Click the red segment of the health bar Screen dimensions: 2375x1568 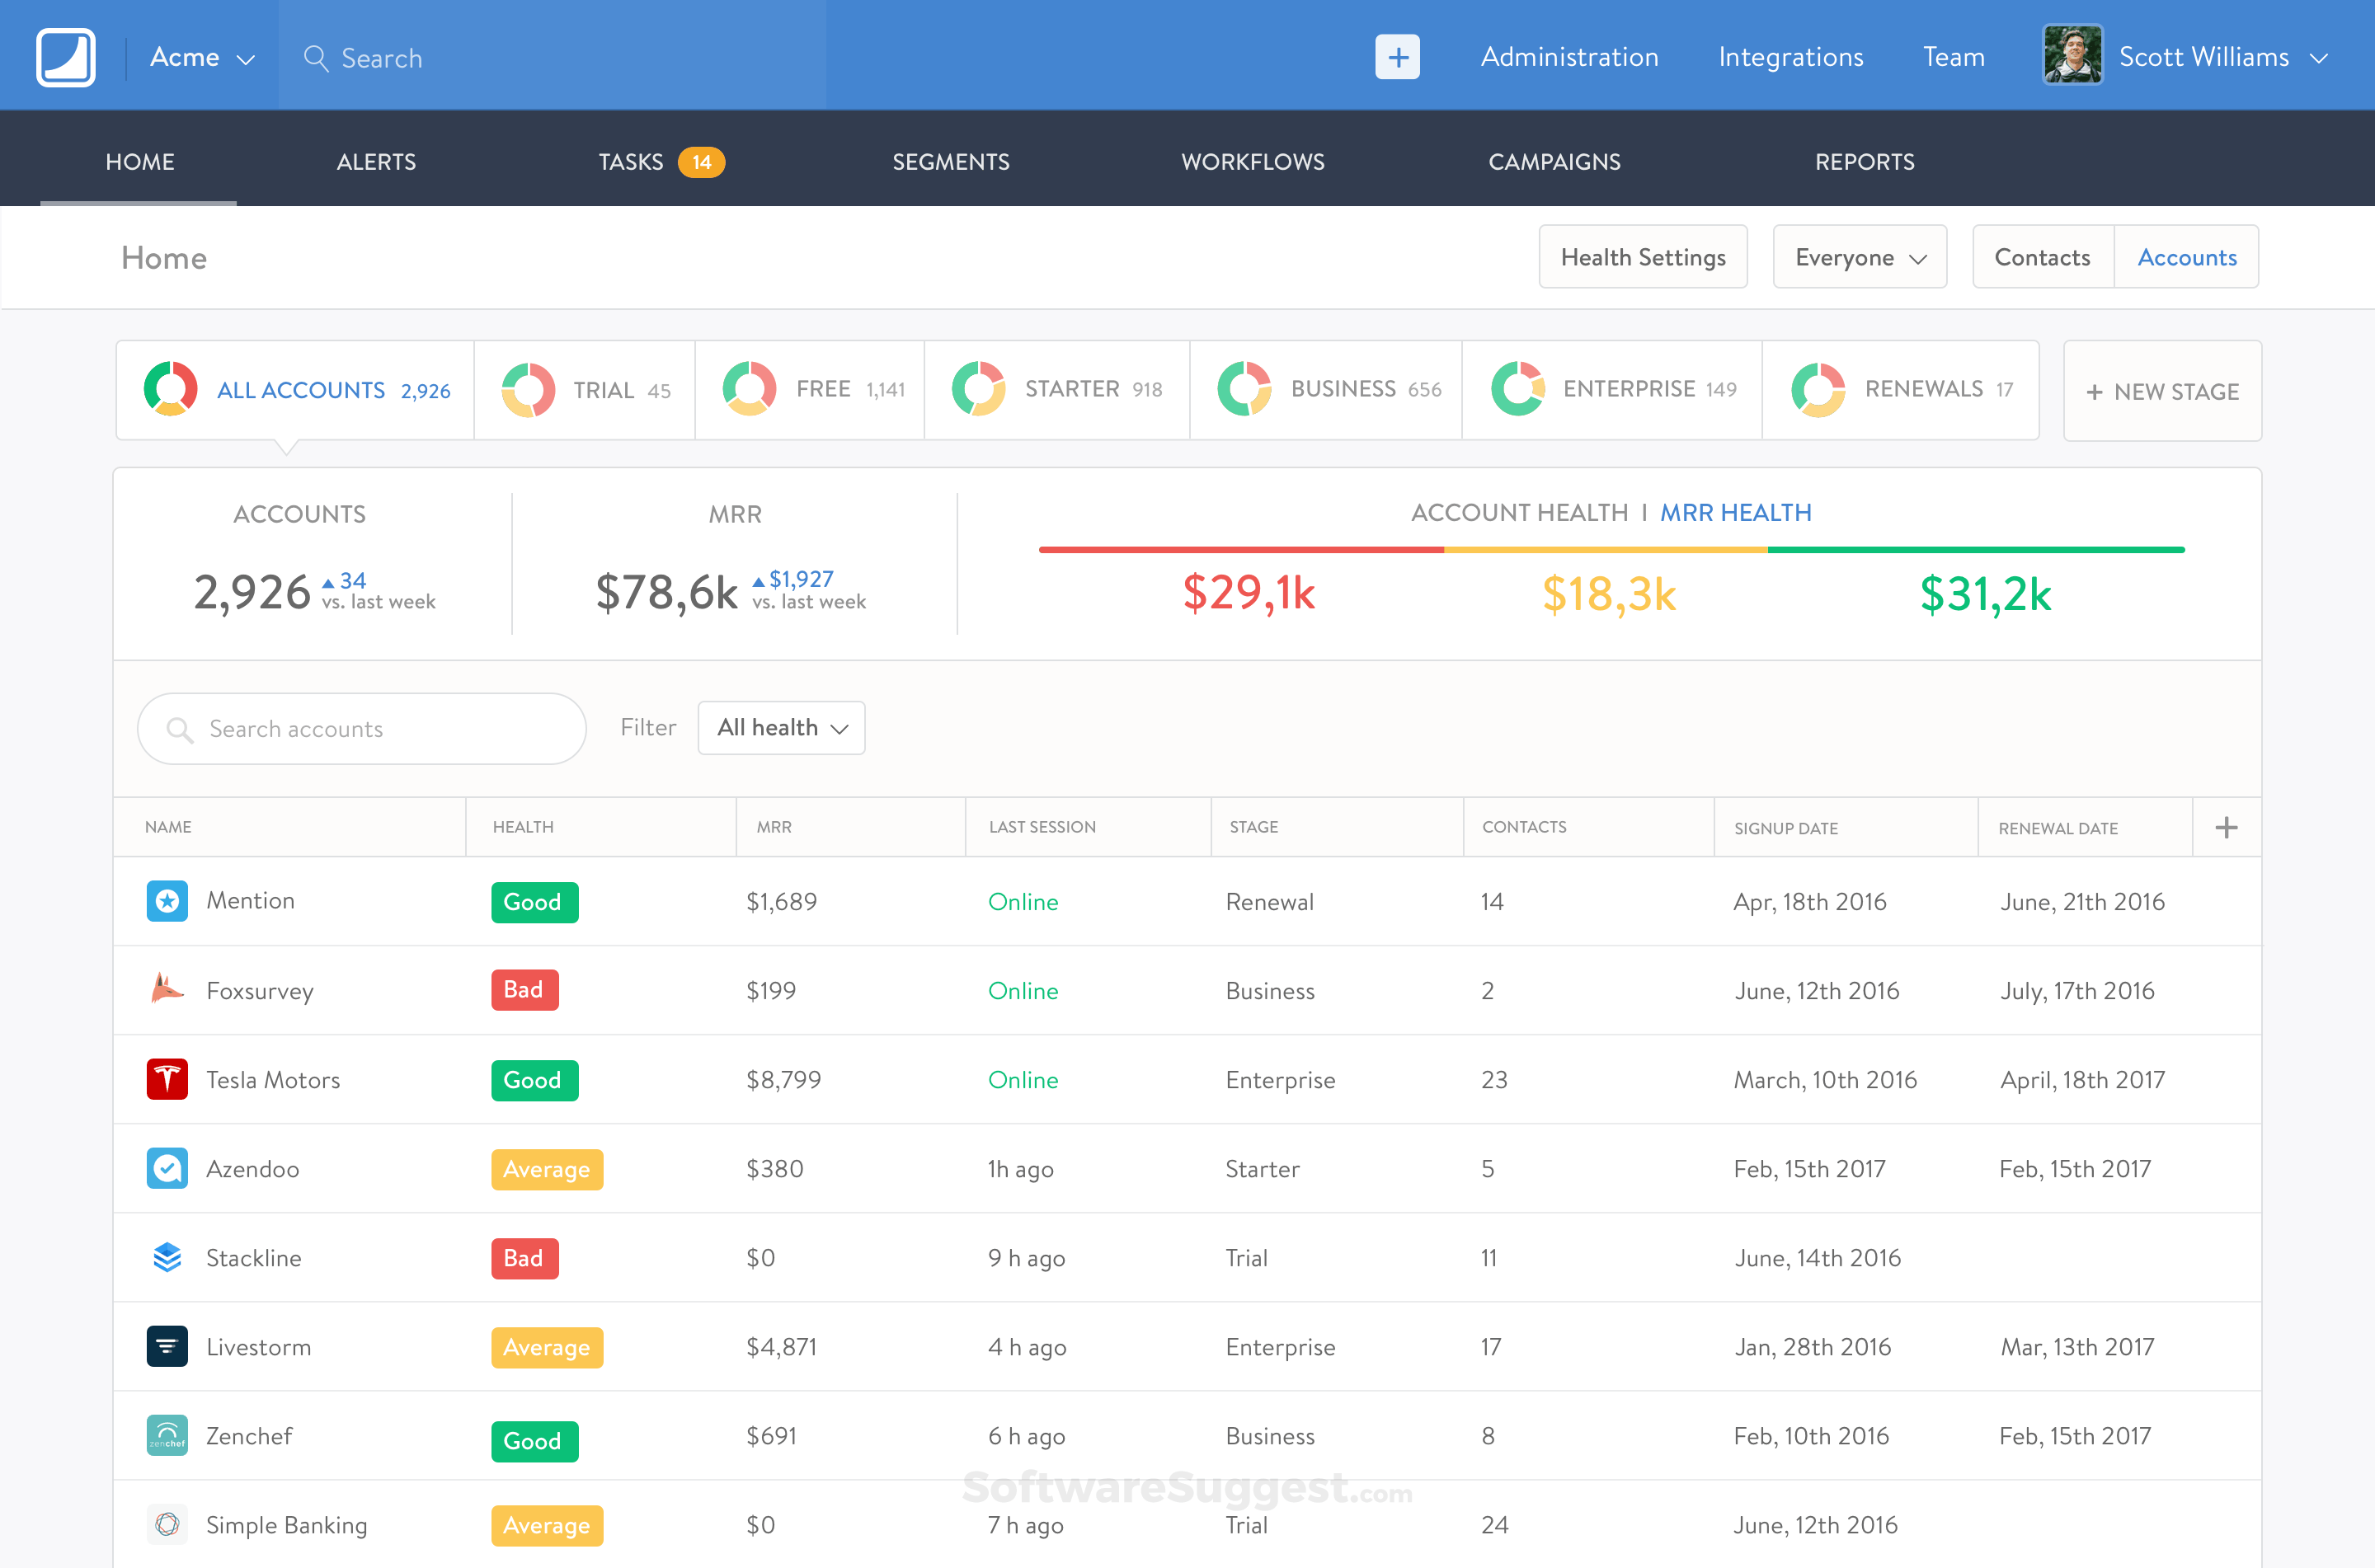1240,548
